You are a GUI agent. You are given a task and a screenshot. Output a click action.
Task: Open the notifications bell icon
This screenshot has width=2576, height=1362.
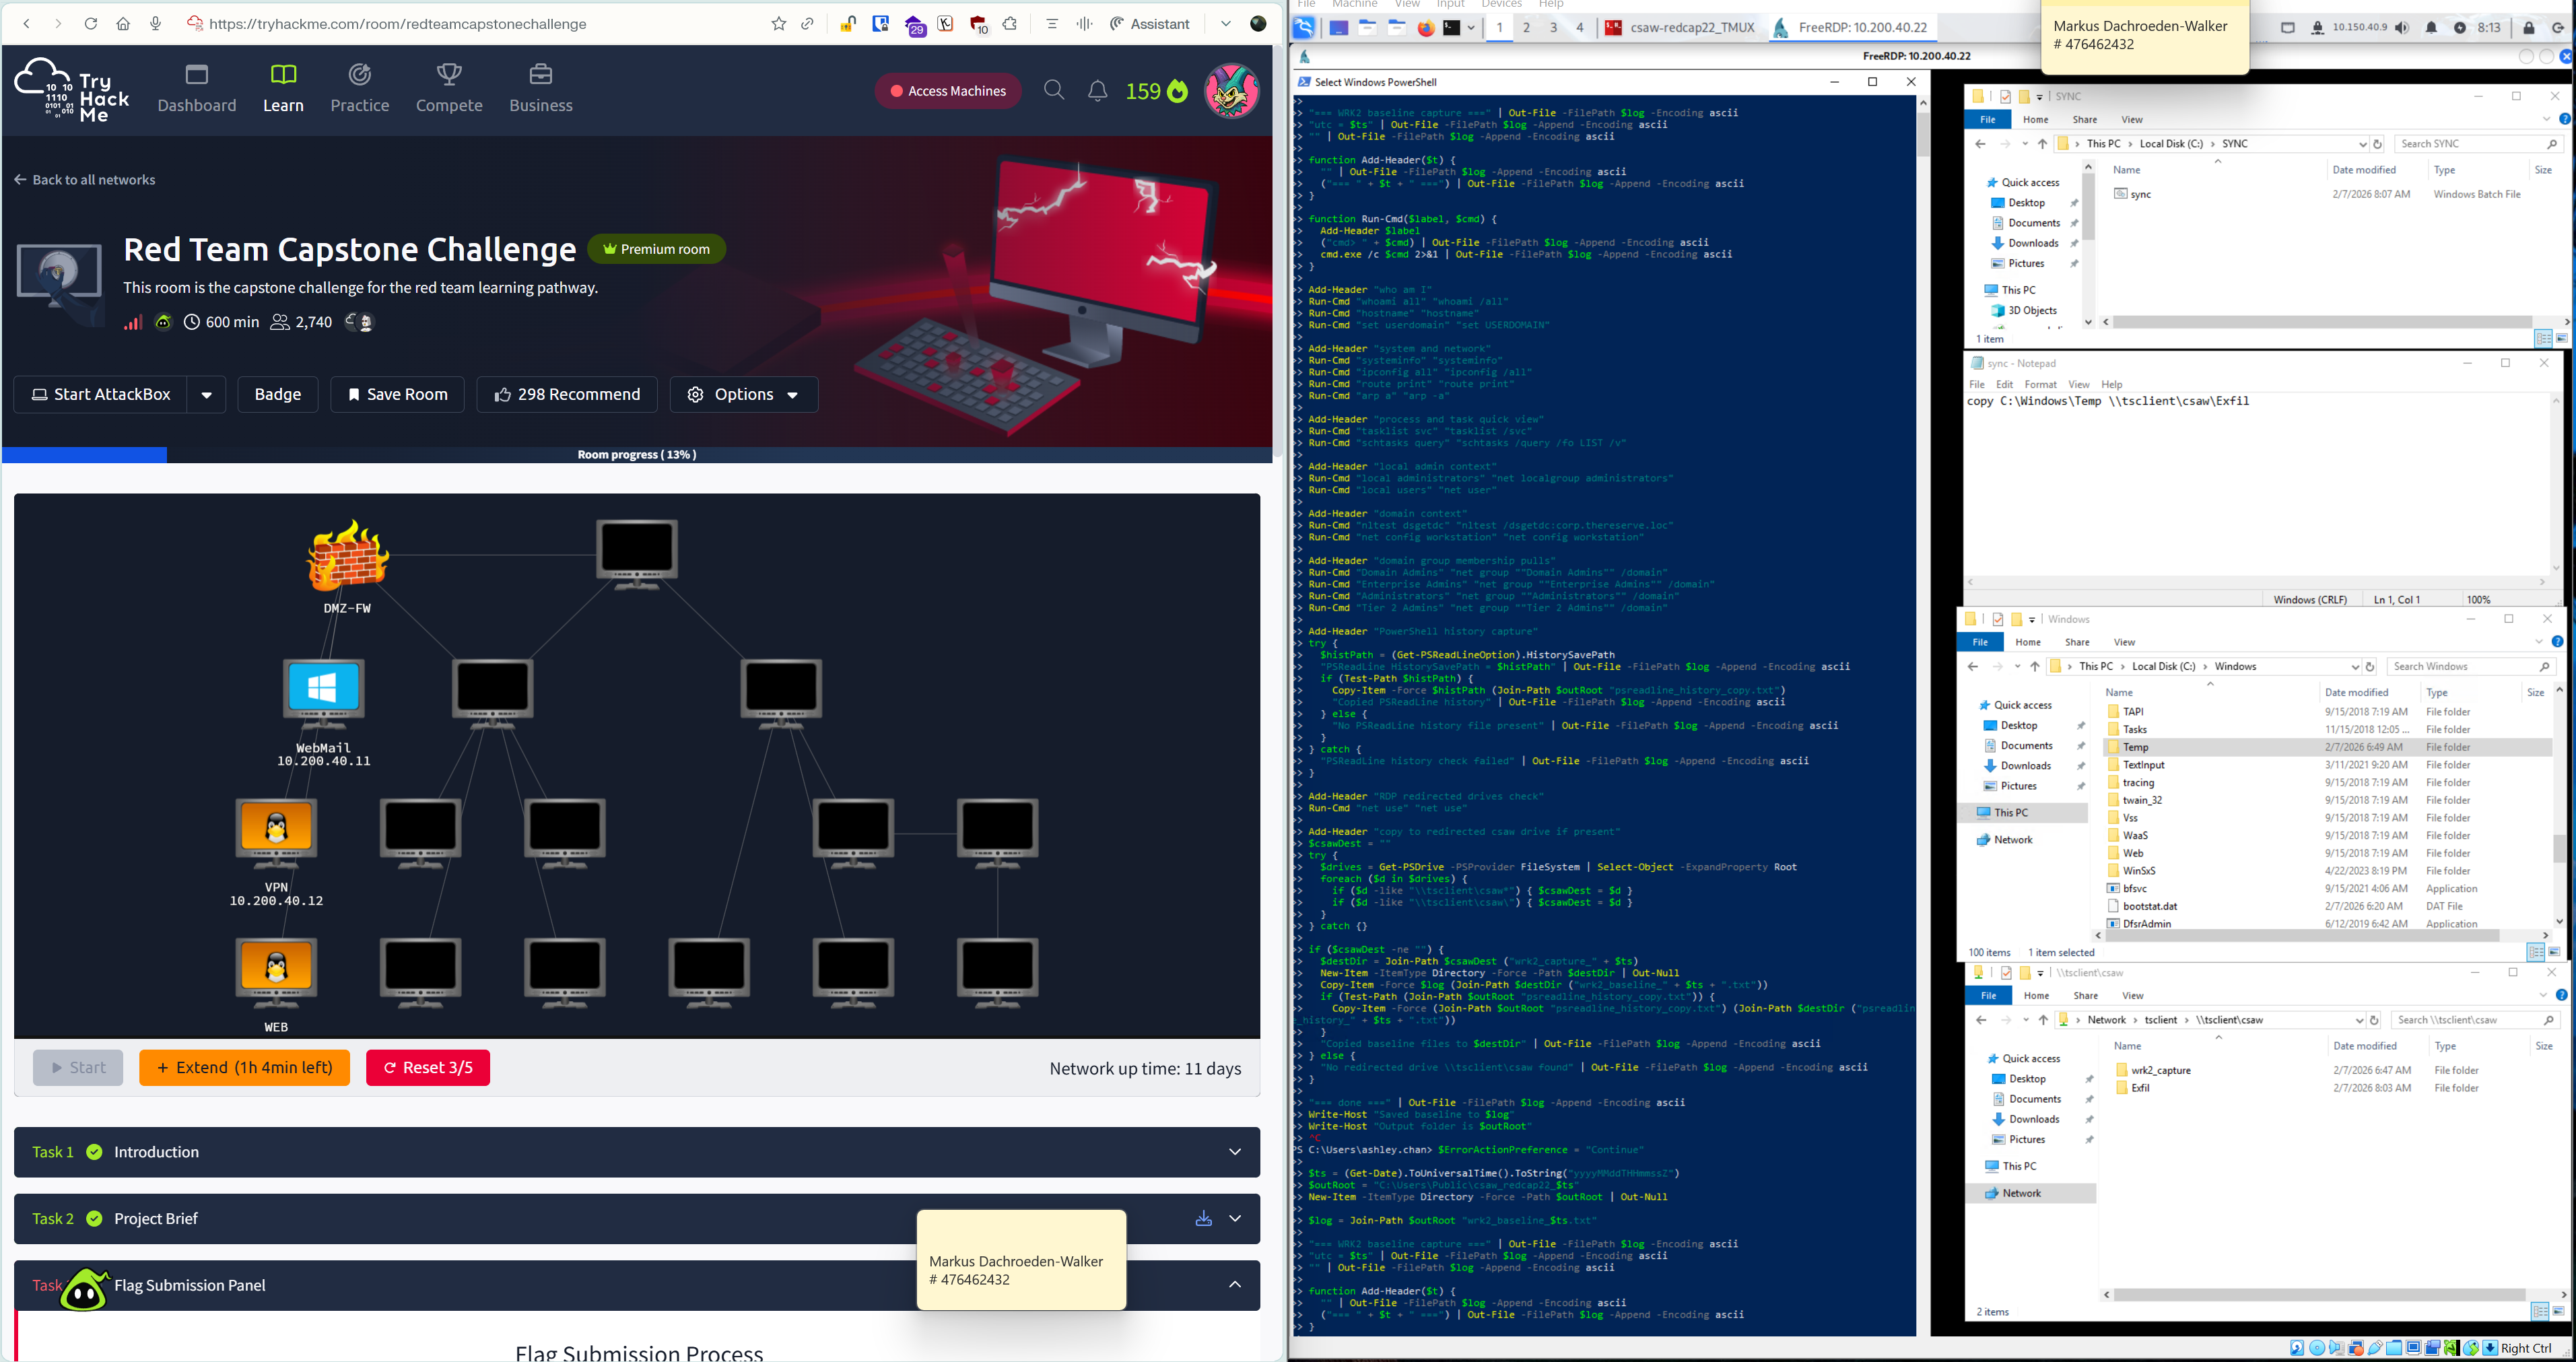(x=1097, y=91)
